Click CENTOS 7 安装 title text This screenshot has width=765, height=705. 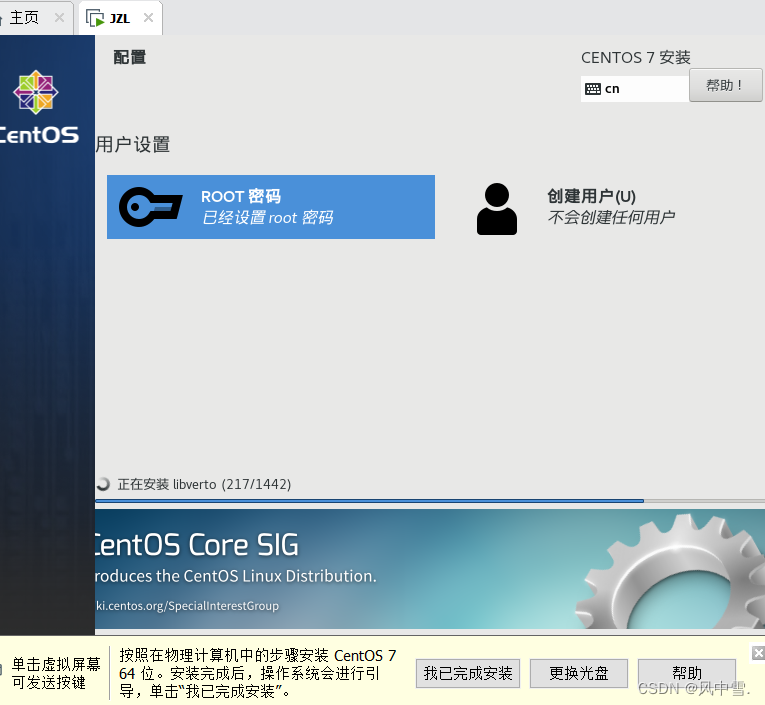tap(636, 58)
